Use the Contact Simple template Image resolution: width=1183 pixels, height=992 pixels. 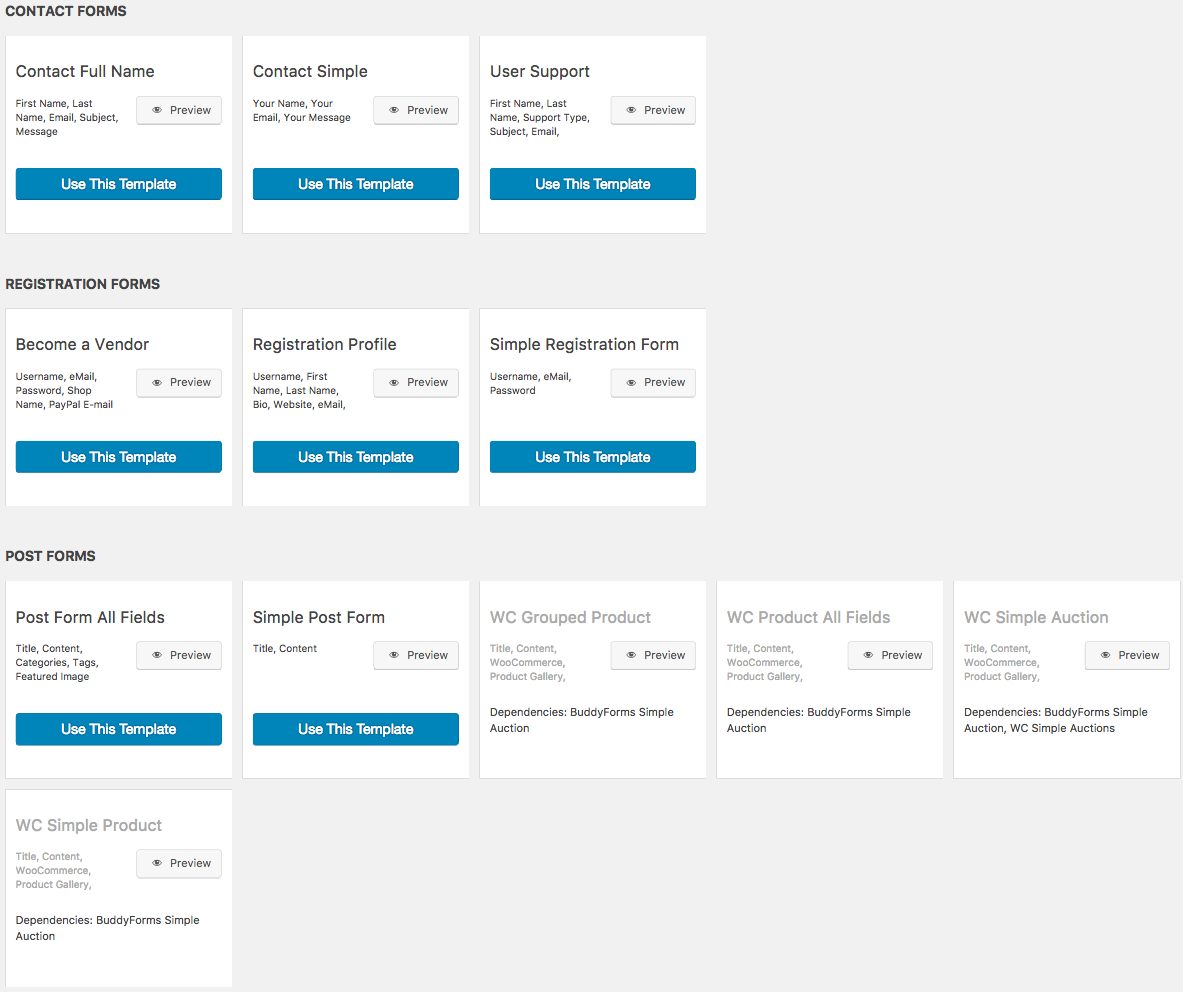click(355, 184)
